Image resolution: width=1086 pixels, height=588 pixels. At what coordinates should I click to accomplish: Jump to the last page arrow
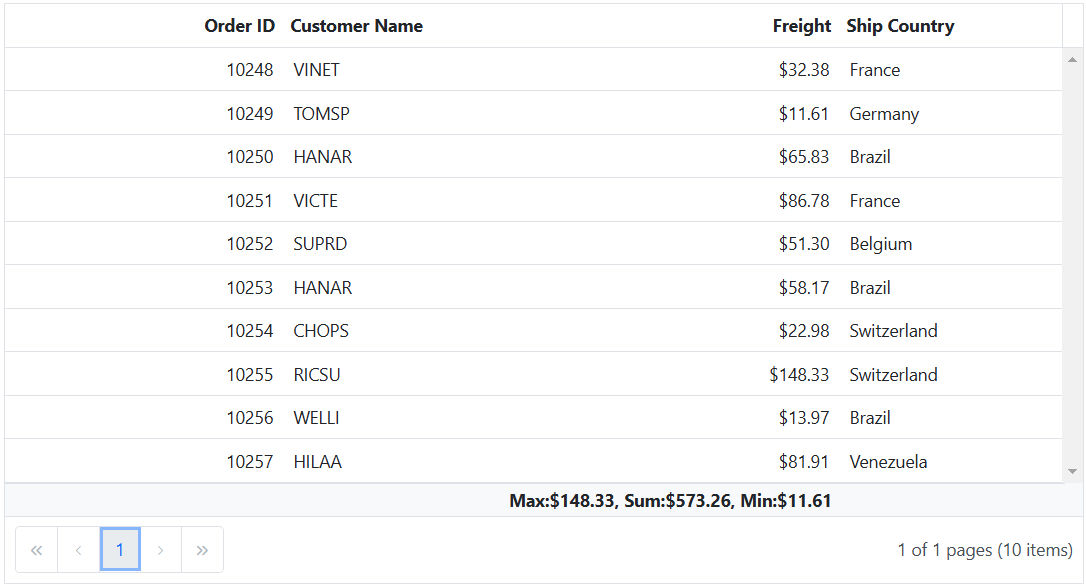coord(202,550)
